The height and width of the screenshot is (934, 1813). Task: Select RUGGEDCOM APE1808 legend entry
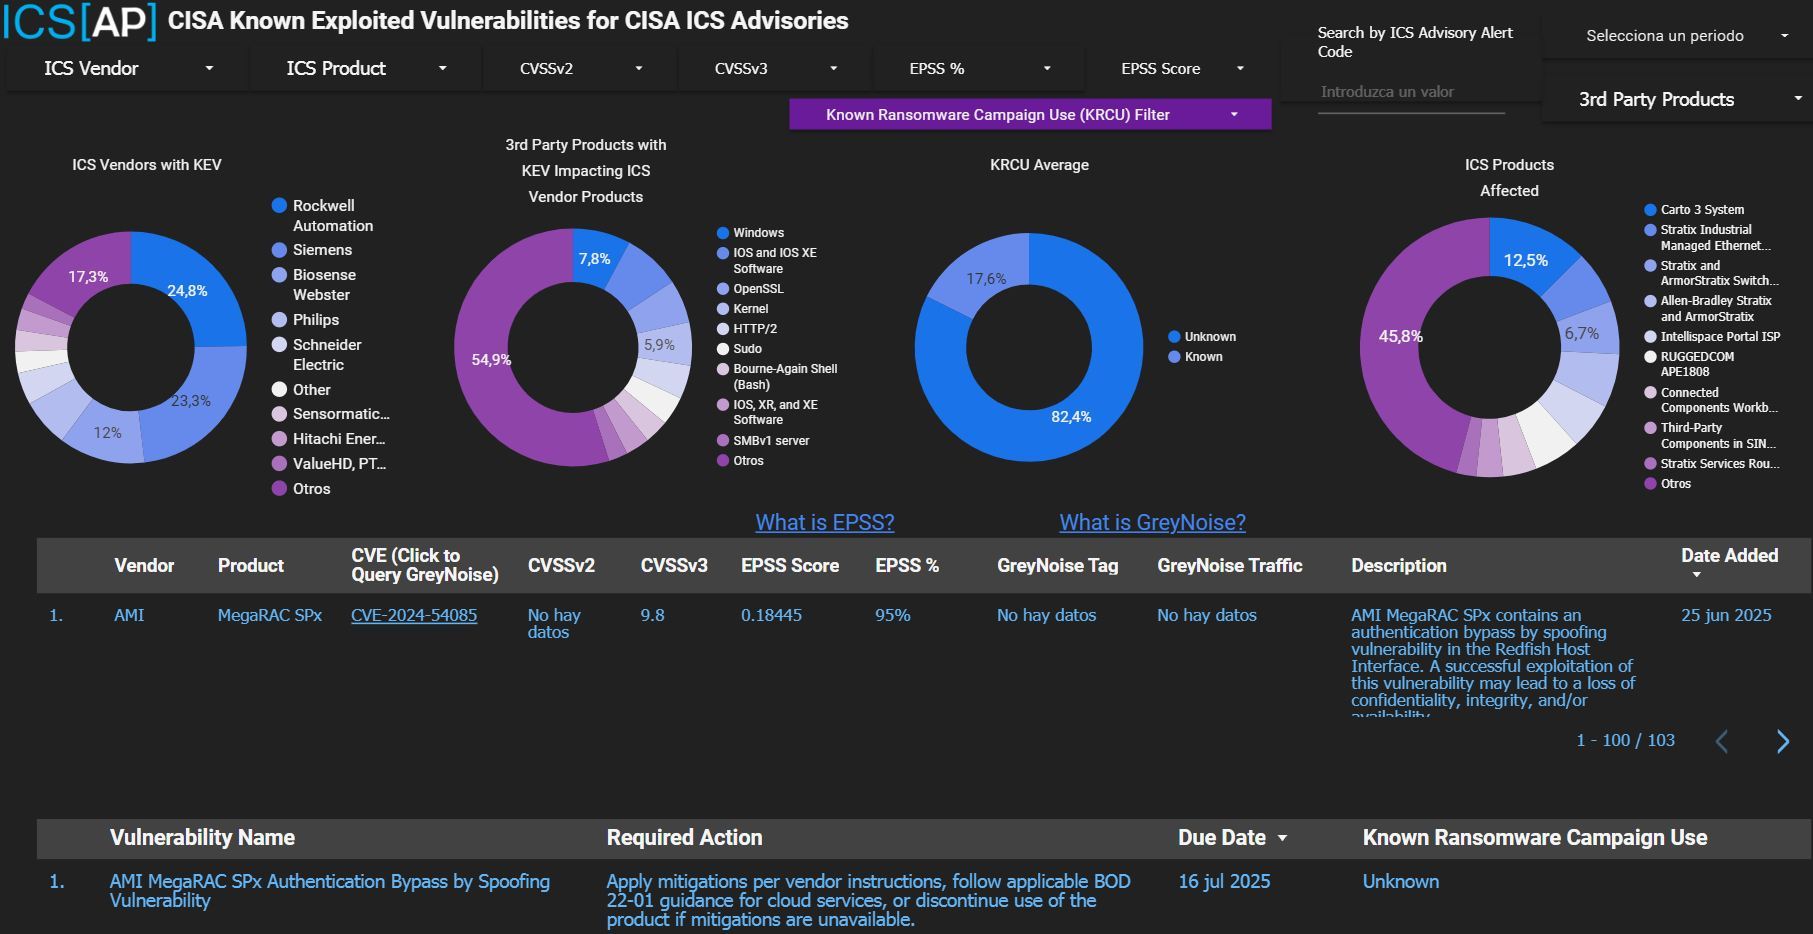click(1690, 364)
